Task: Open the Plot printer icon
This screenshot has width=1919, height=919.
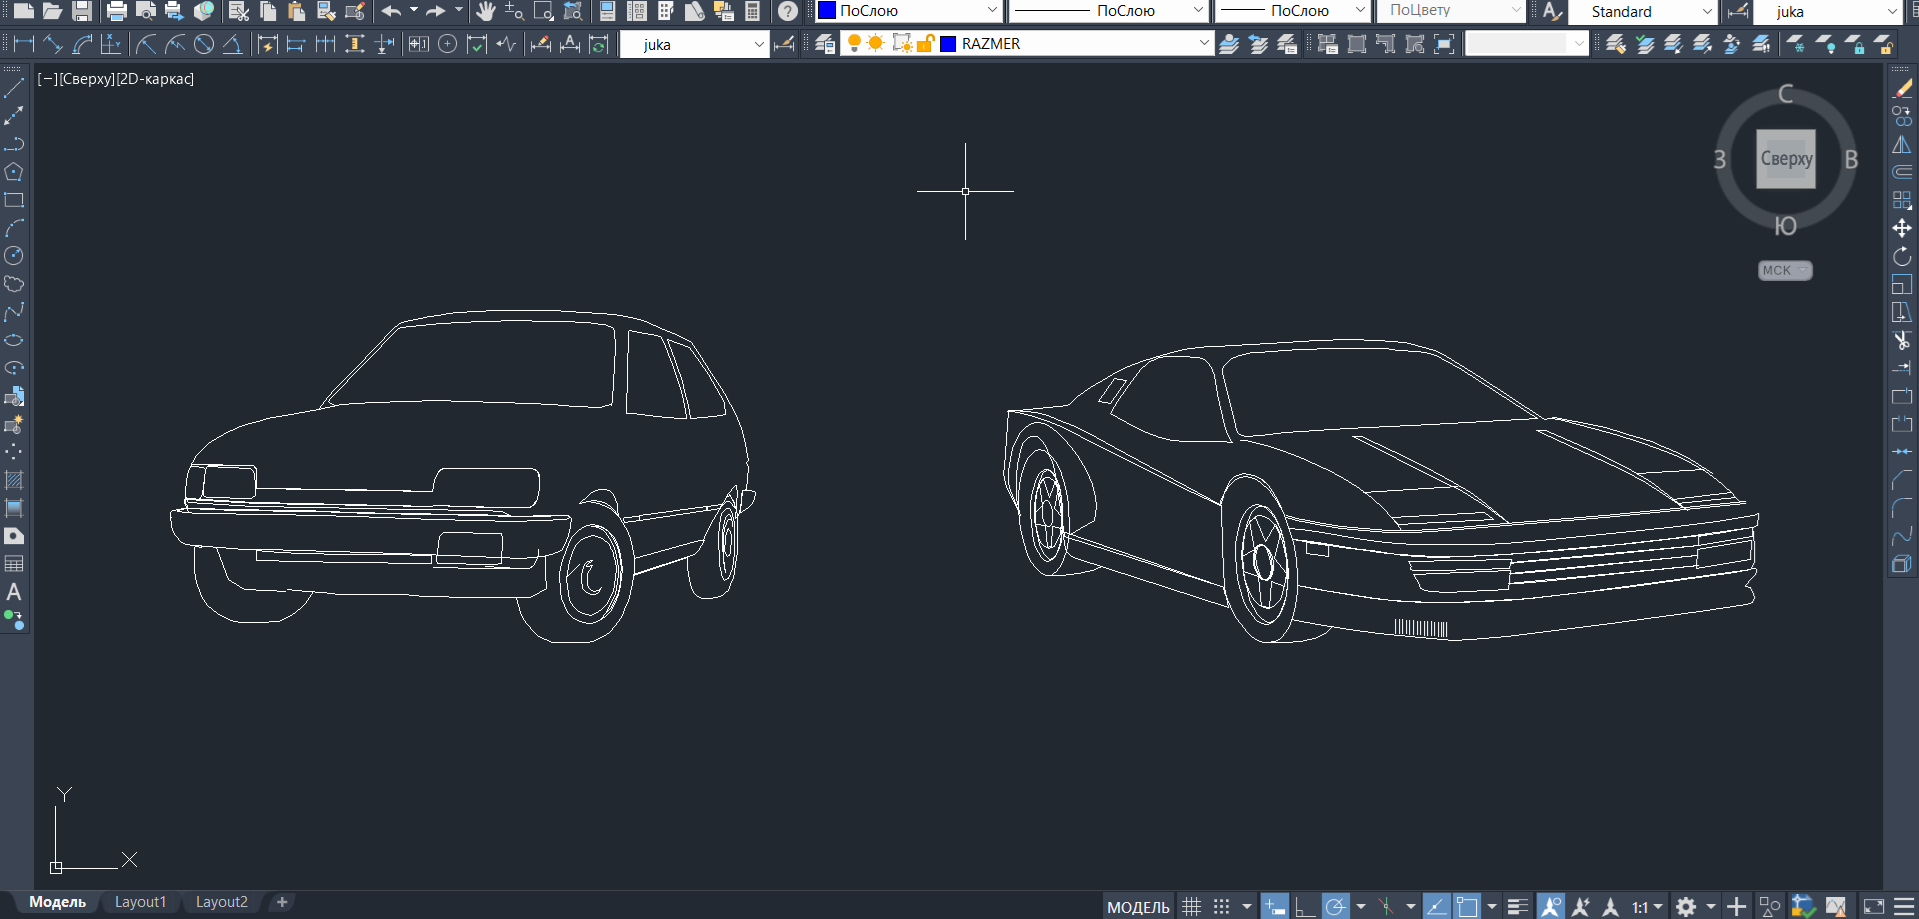Action: (116, 11)
